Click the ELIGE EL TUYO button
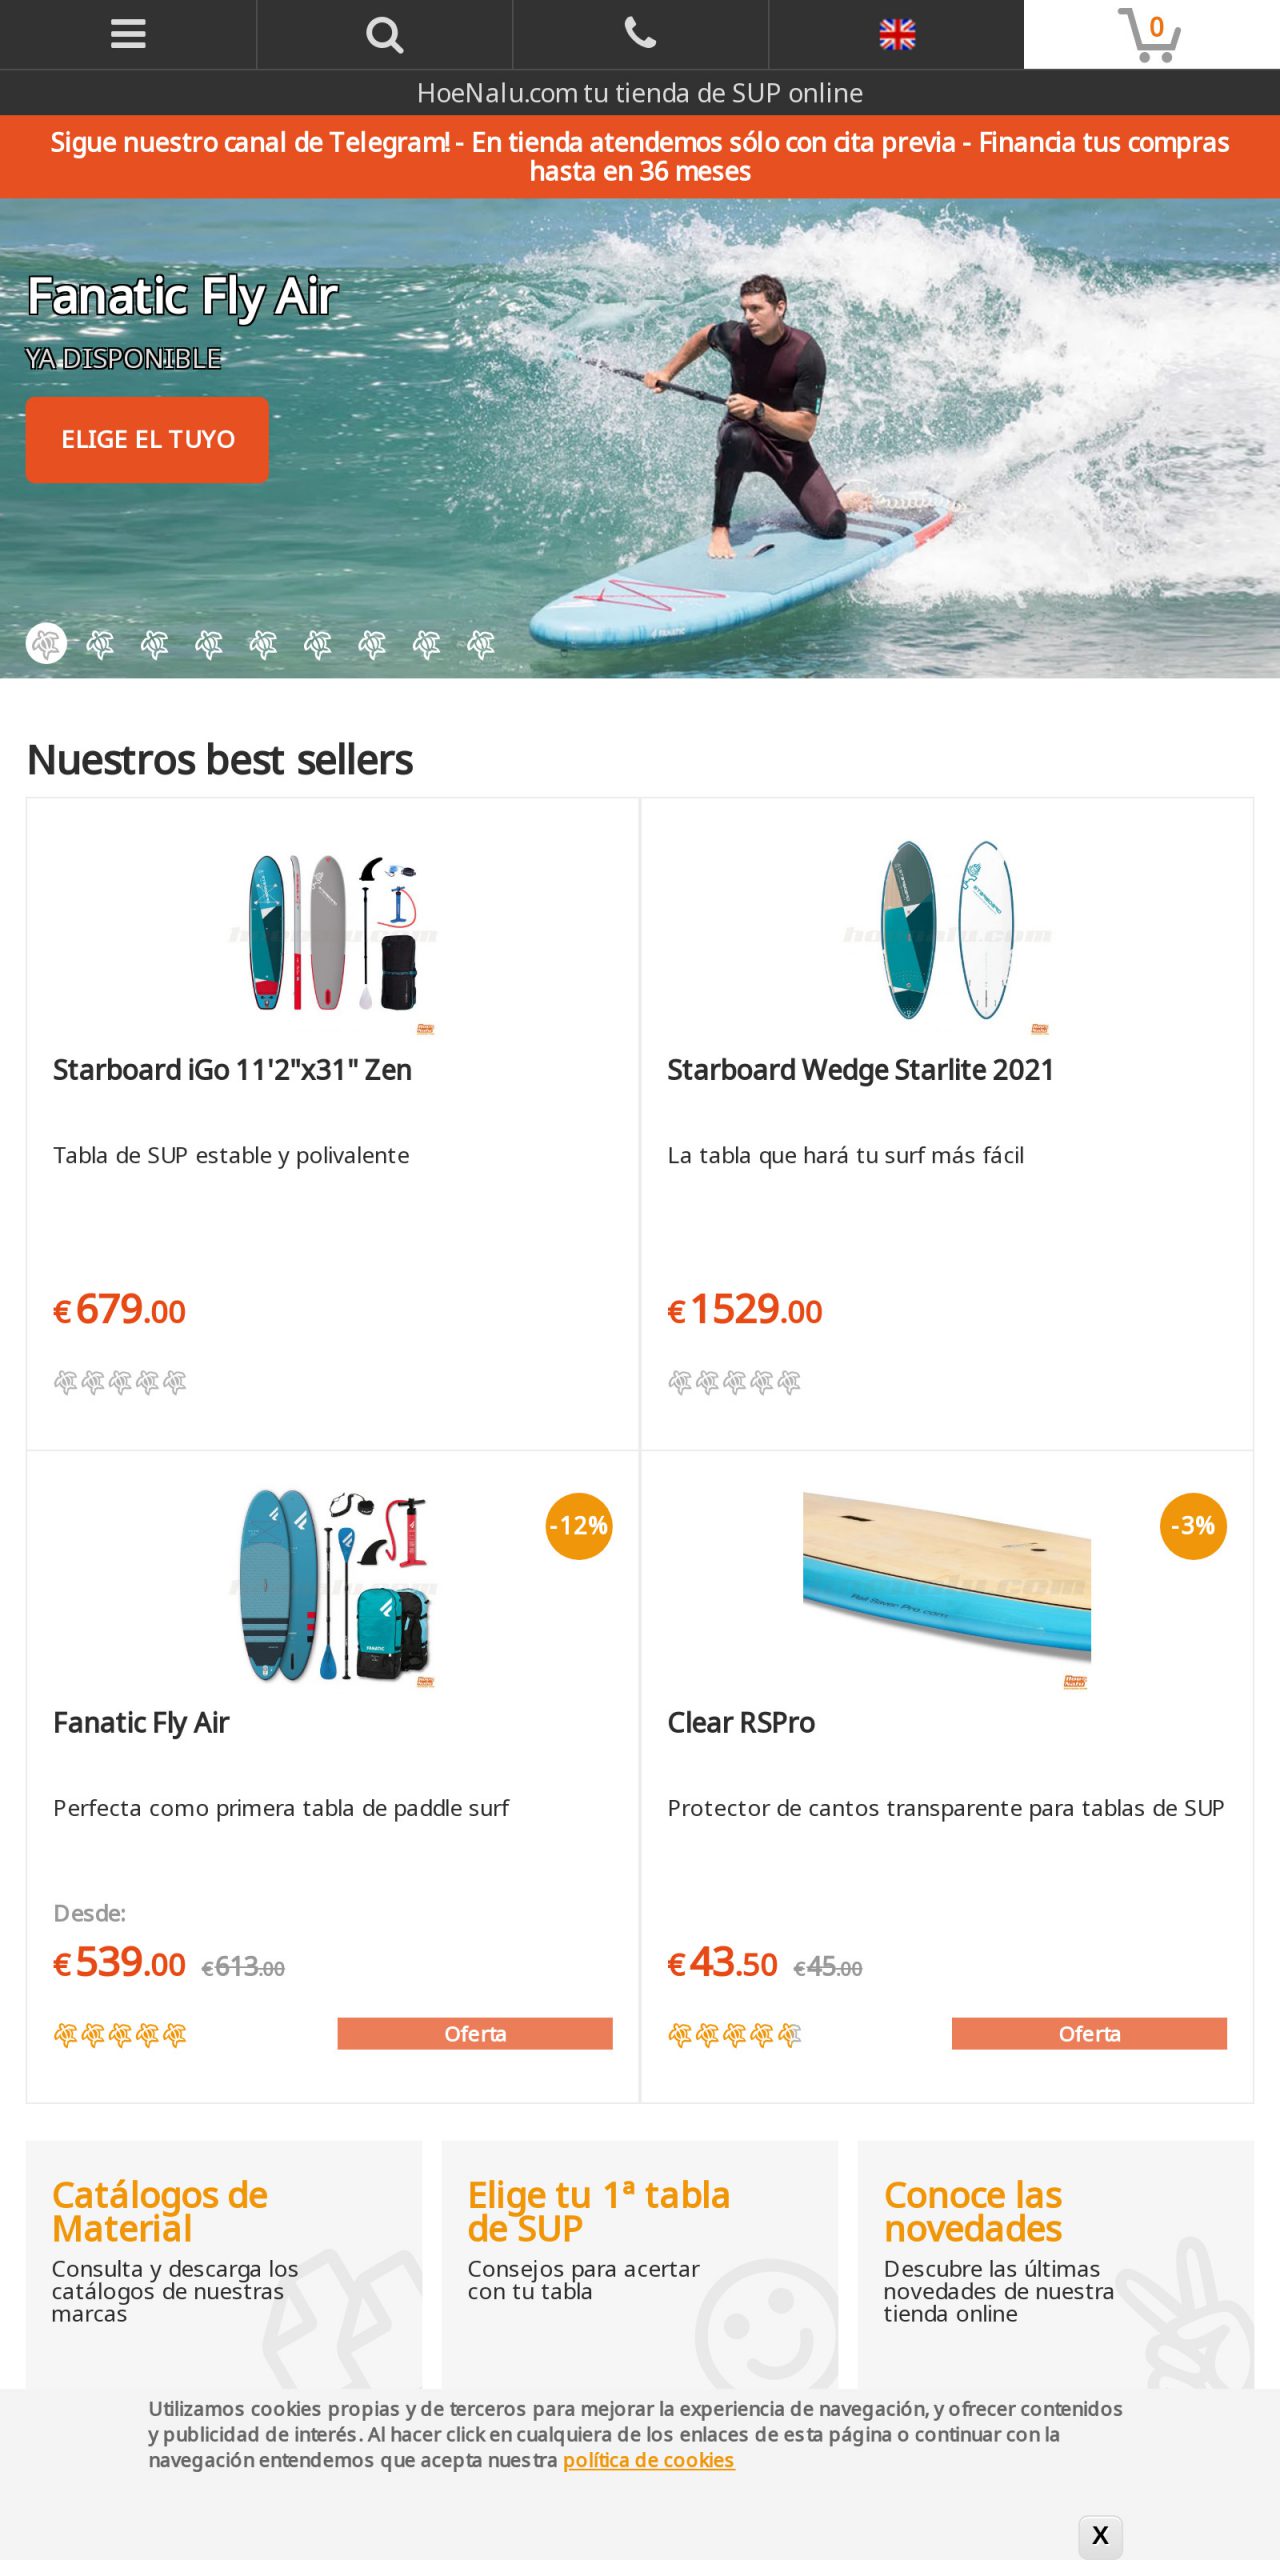Image resolution: width=1280 pixels, height=2560 pixels. click(x=147, y=439)
